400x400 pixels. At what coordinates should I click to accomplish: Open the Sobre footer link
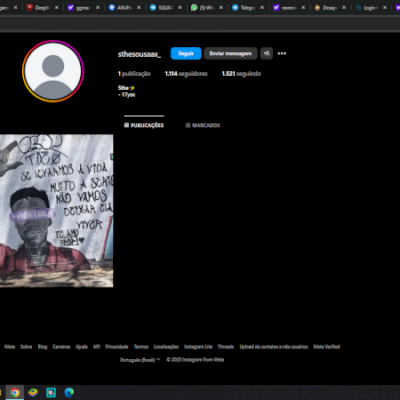tap(26, 347)
